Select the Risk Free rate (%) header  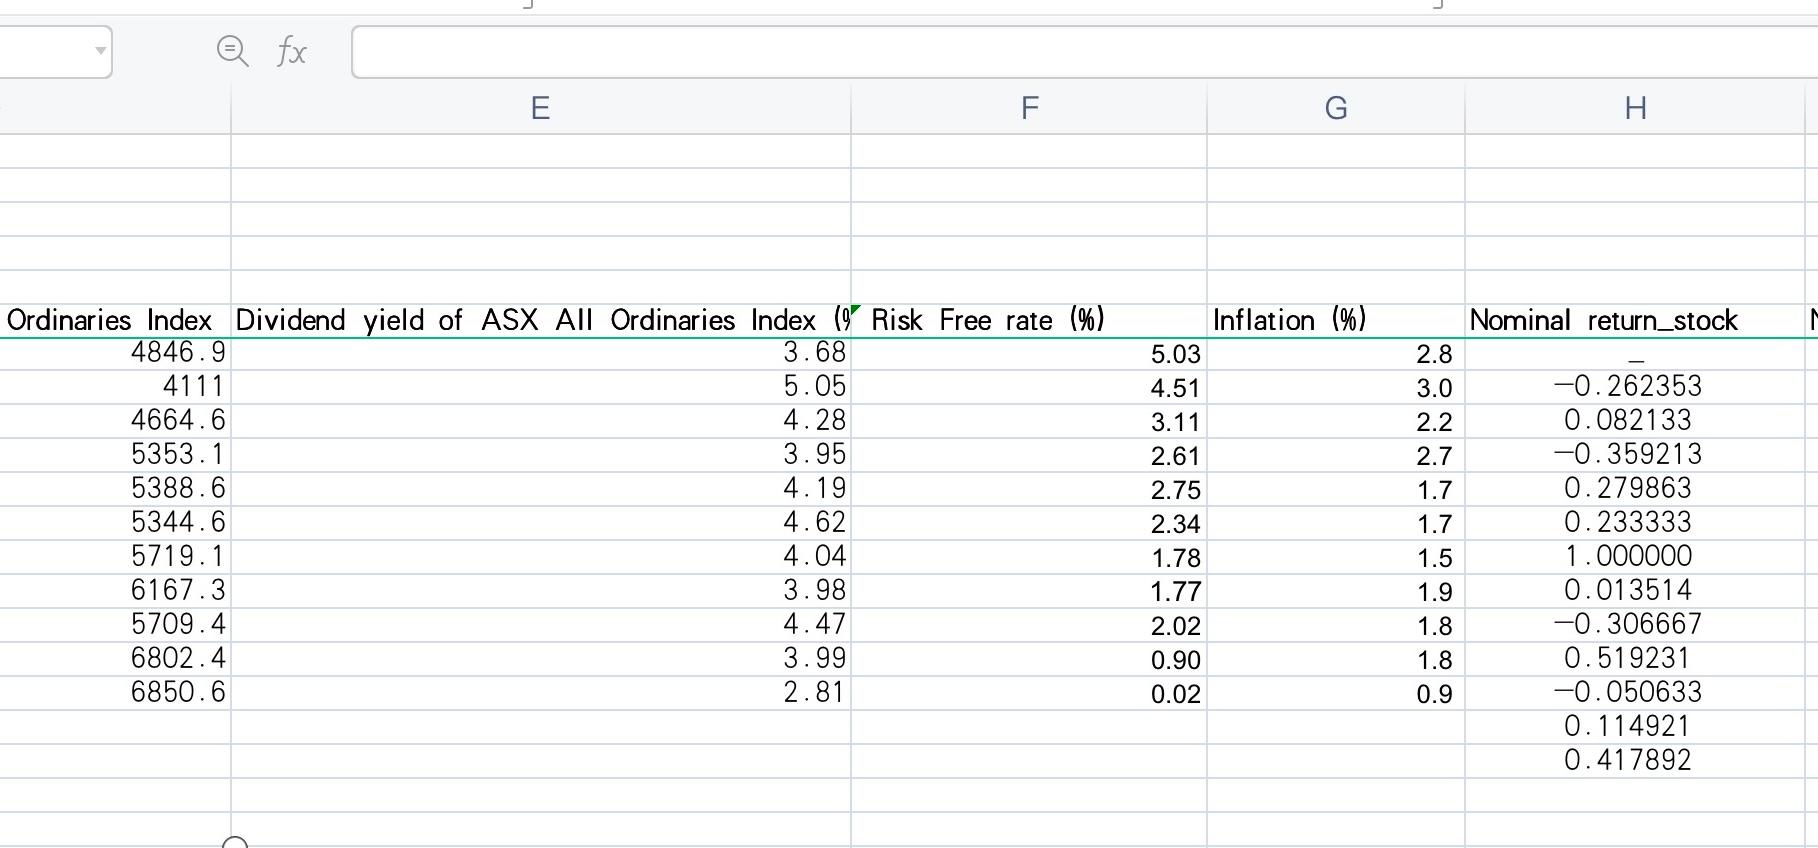coord(1029,320)
